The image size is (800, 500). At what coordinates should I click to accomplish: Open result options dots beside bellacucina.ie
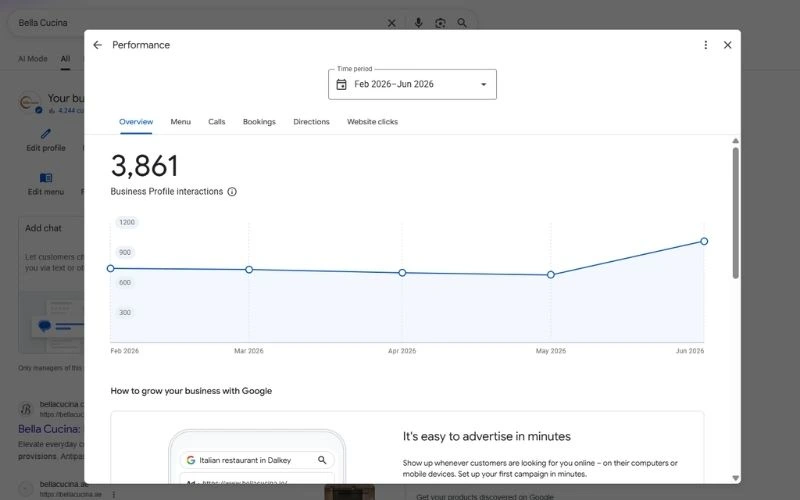pyautogui.click(x=113, y=494)
